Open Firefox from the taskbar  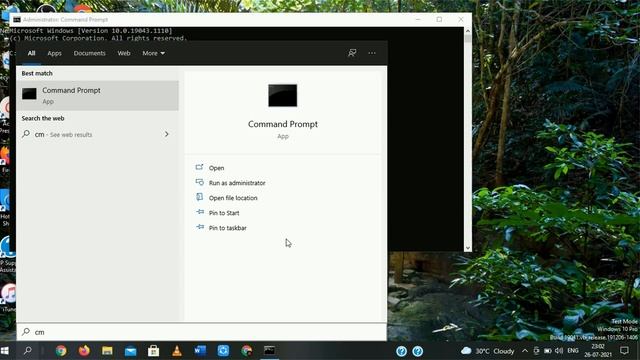pos(84,351)
